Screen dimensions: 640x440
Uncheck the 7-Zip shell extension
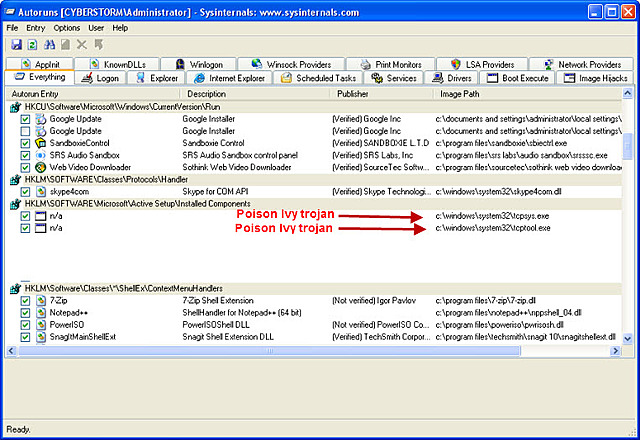[25, 301]
